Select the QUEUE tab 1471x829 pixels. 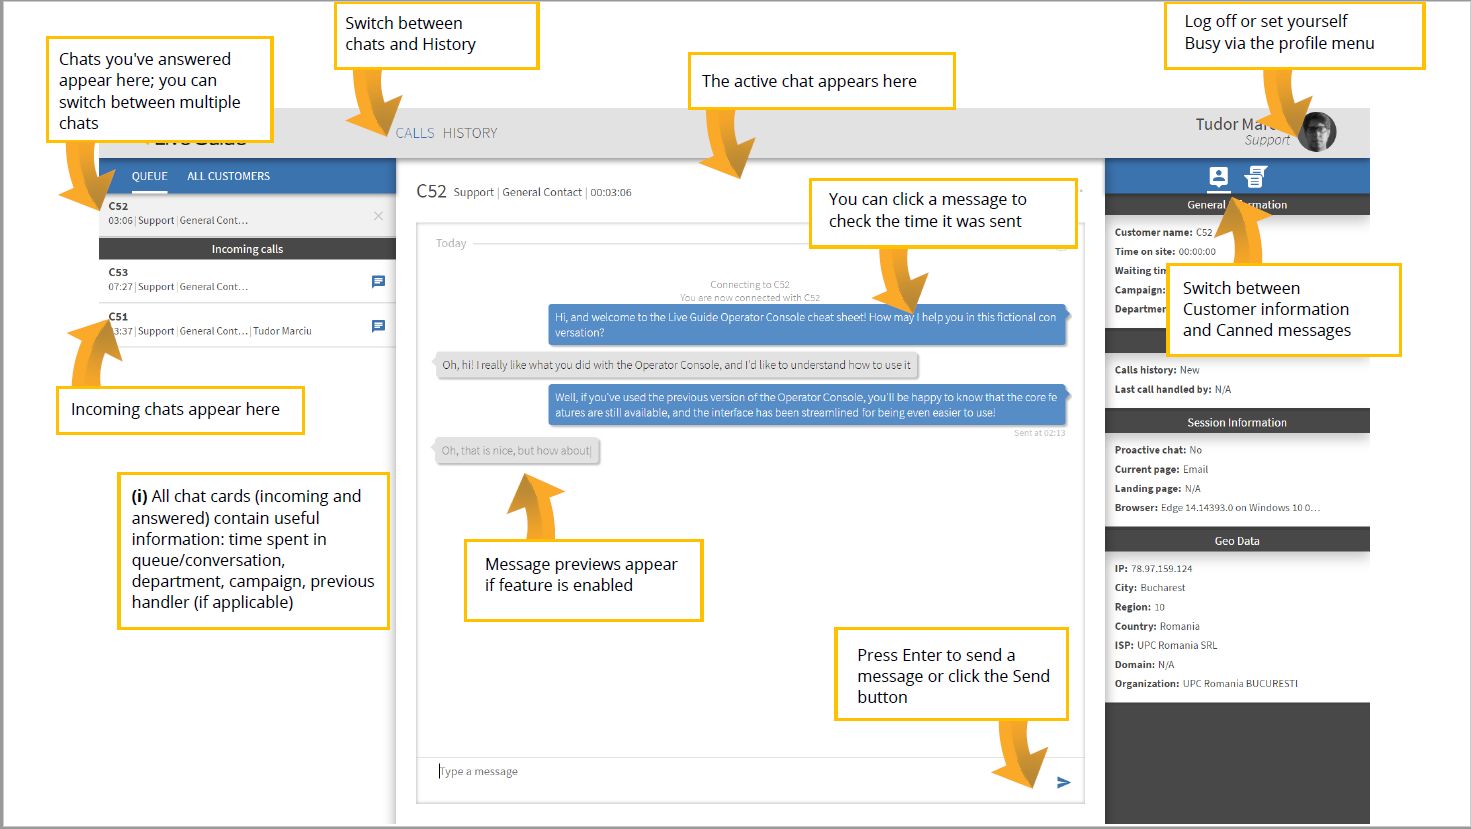[149, 176]
